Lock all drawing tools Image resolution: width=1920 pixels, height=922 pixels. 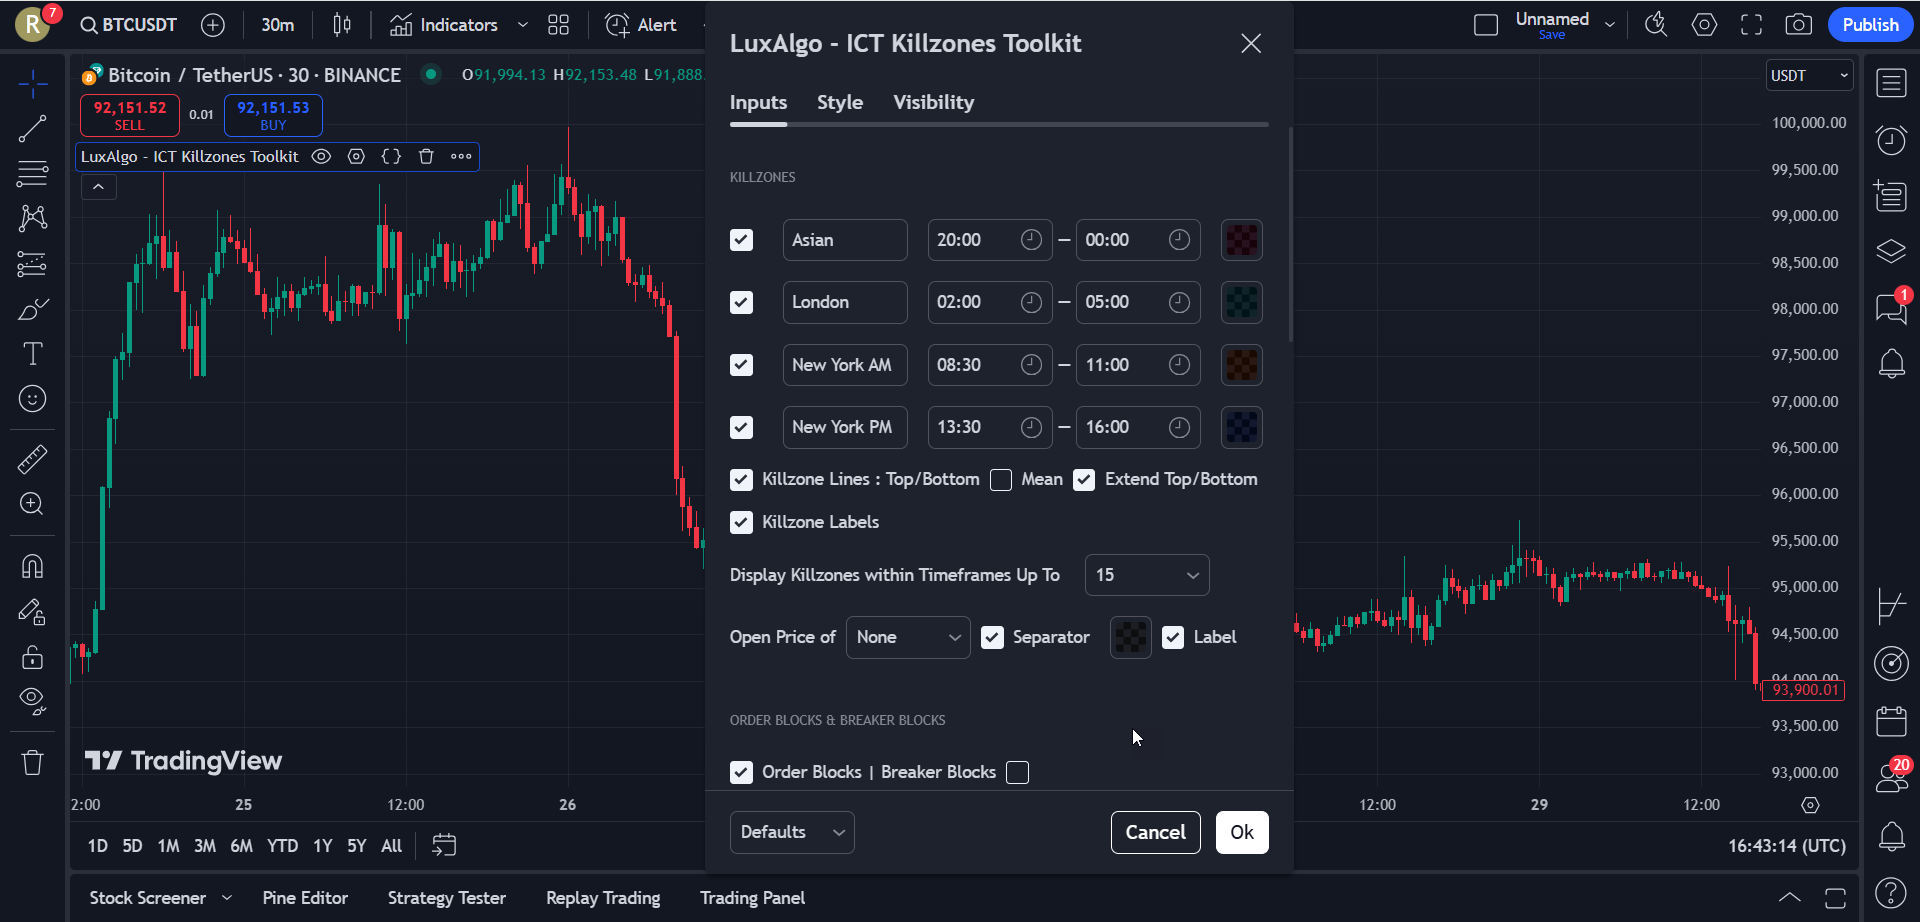33,657
